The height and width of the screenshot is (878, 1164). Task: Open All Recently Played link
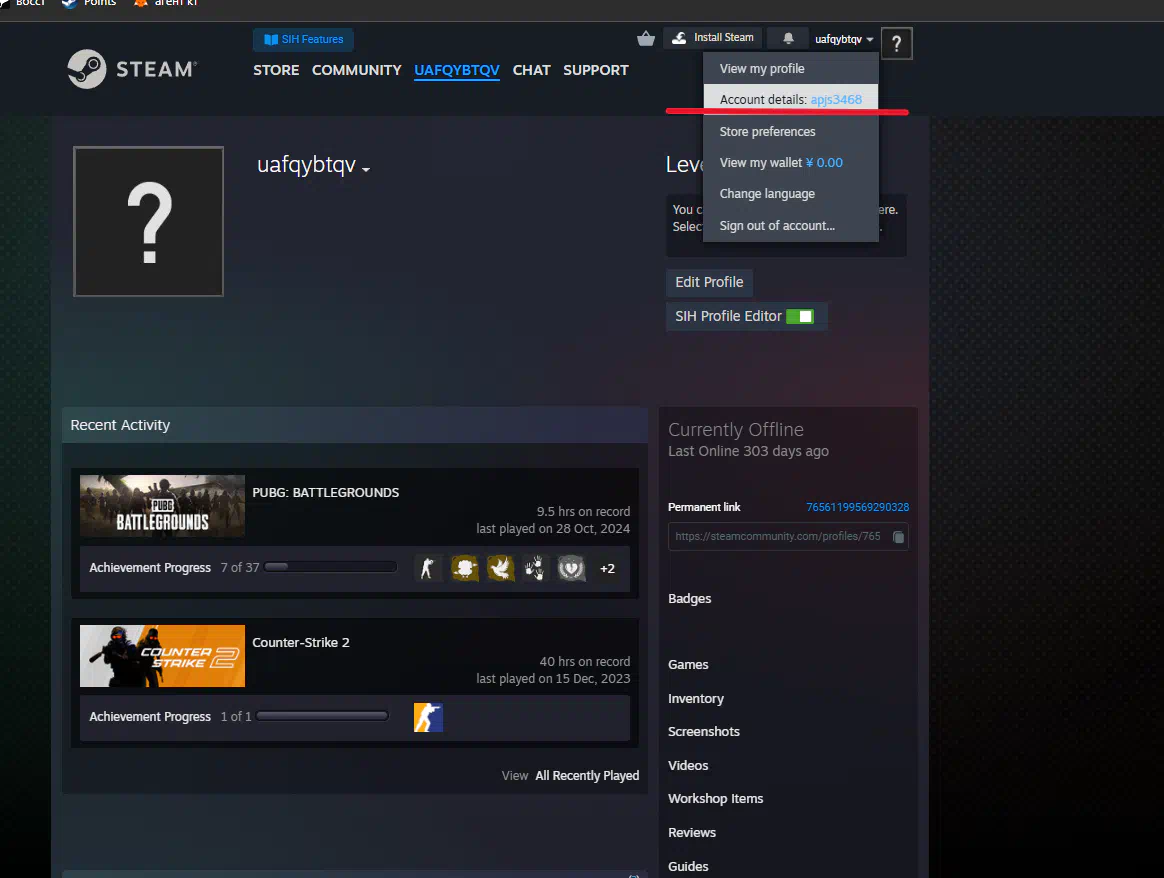click(x=587, y=775)
